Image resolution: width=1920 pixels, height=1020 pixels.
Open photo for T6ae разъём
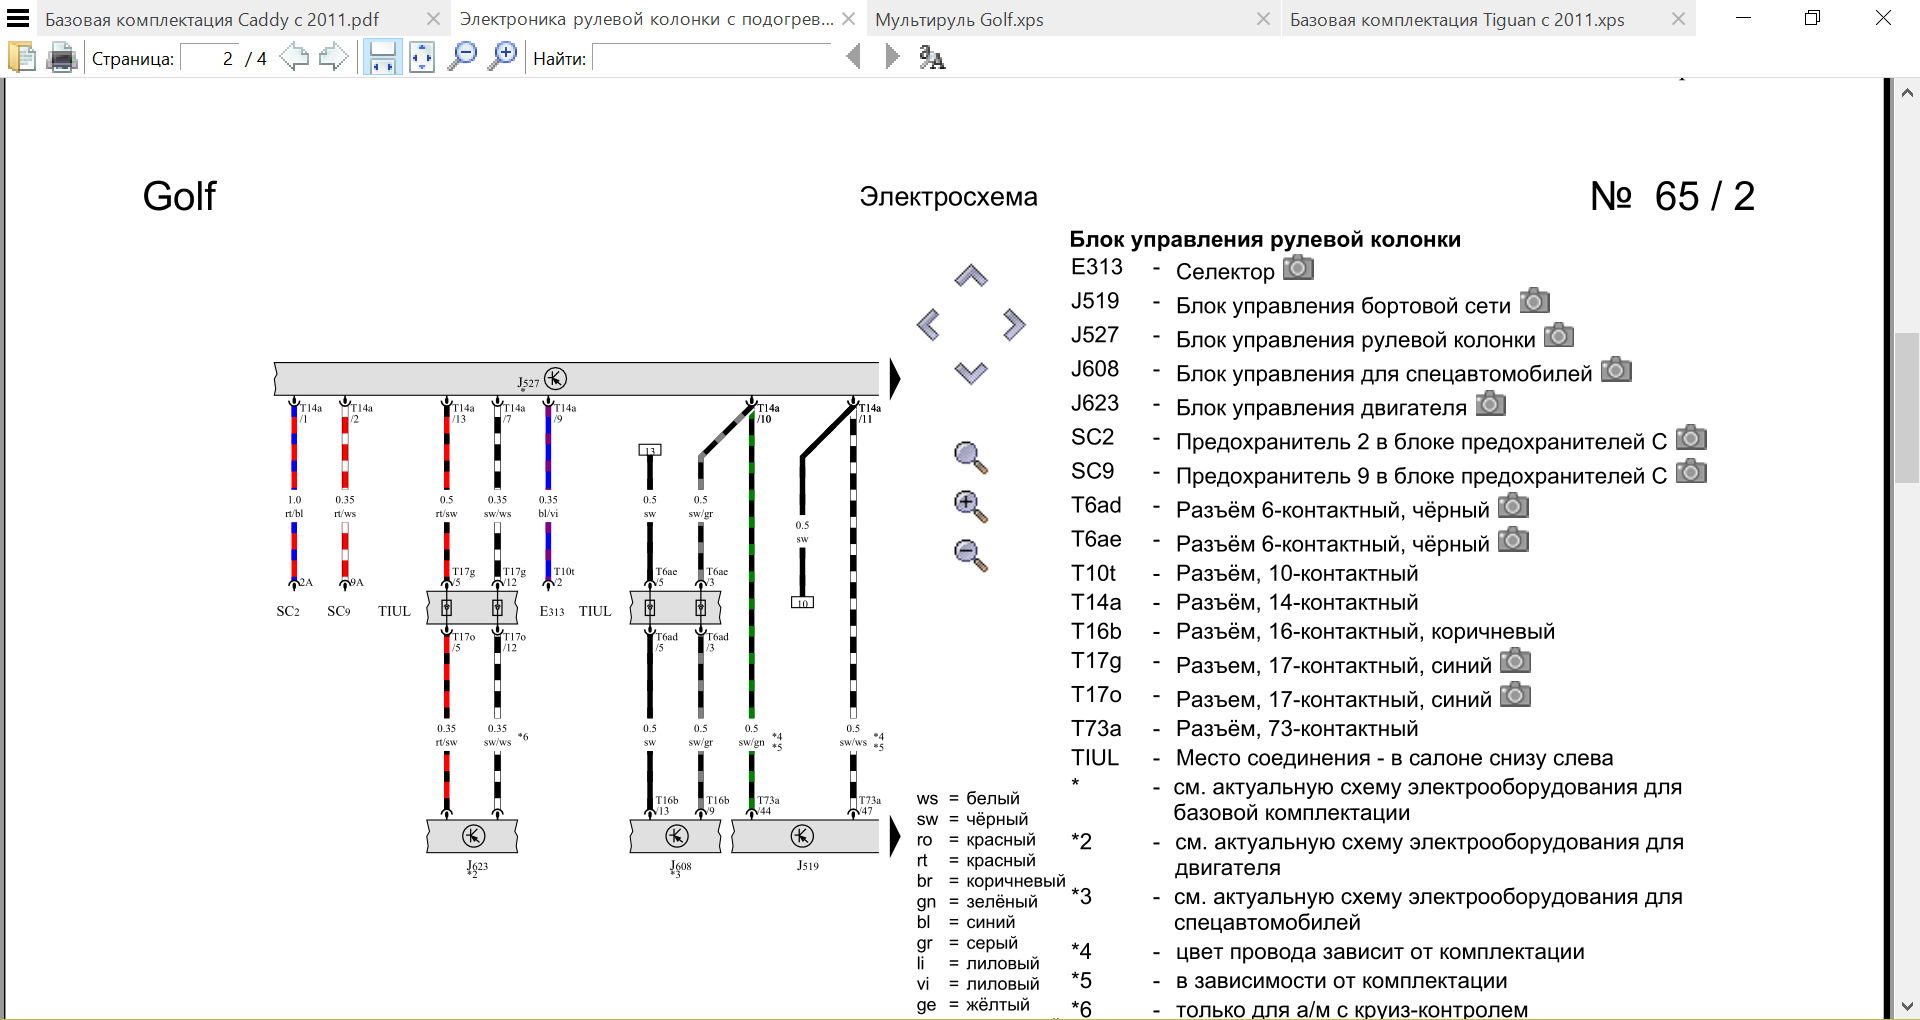[1513, 539]
